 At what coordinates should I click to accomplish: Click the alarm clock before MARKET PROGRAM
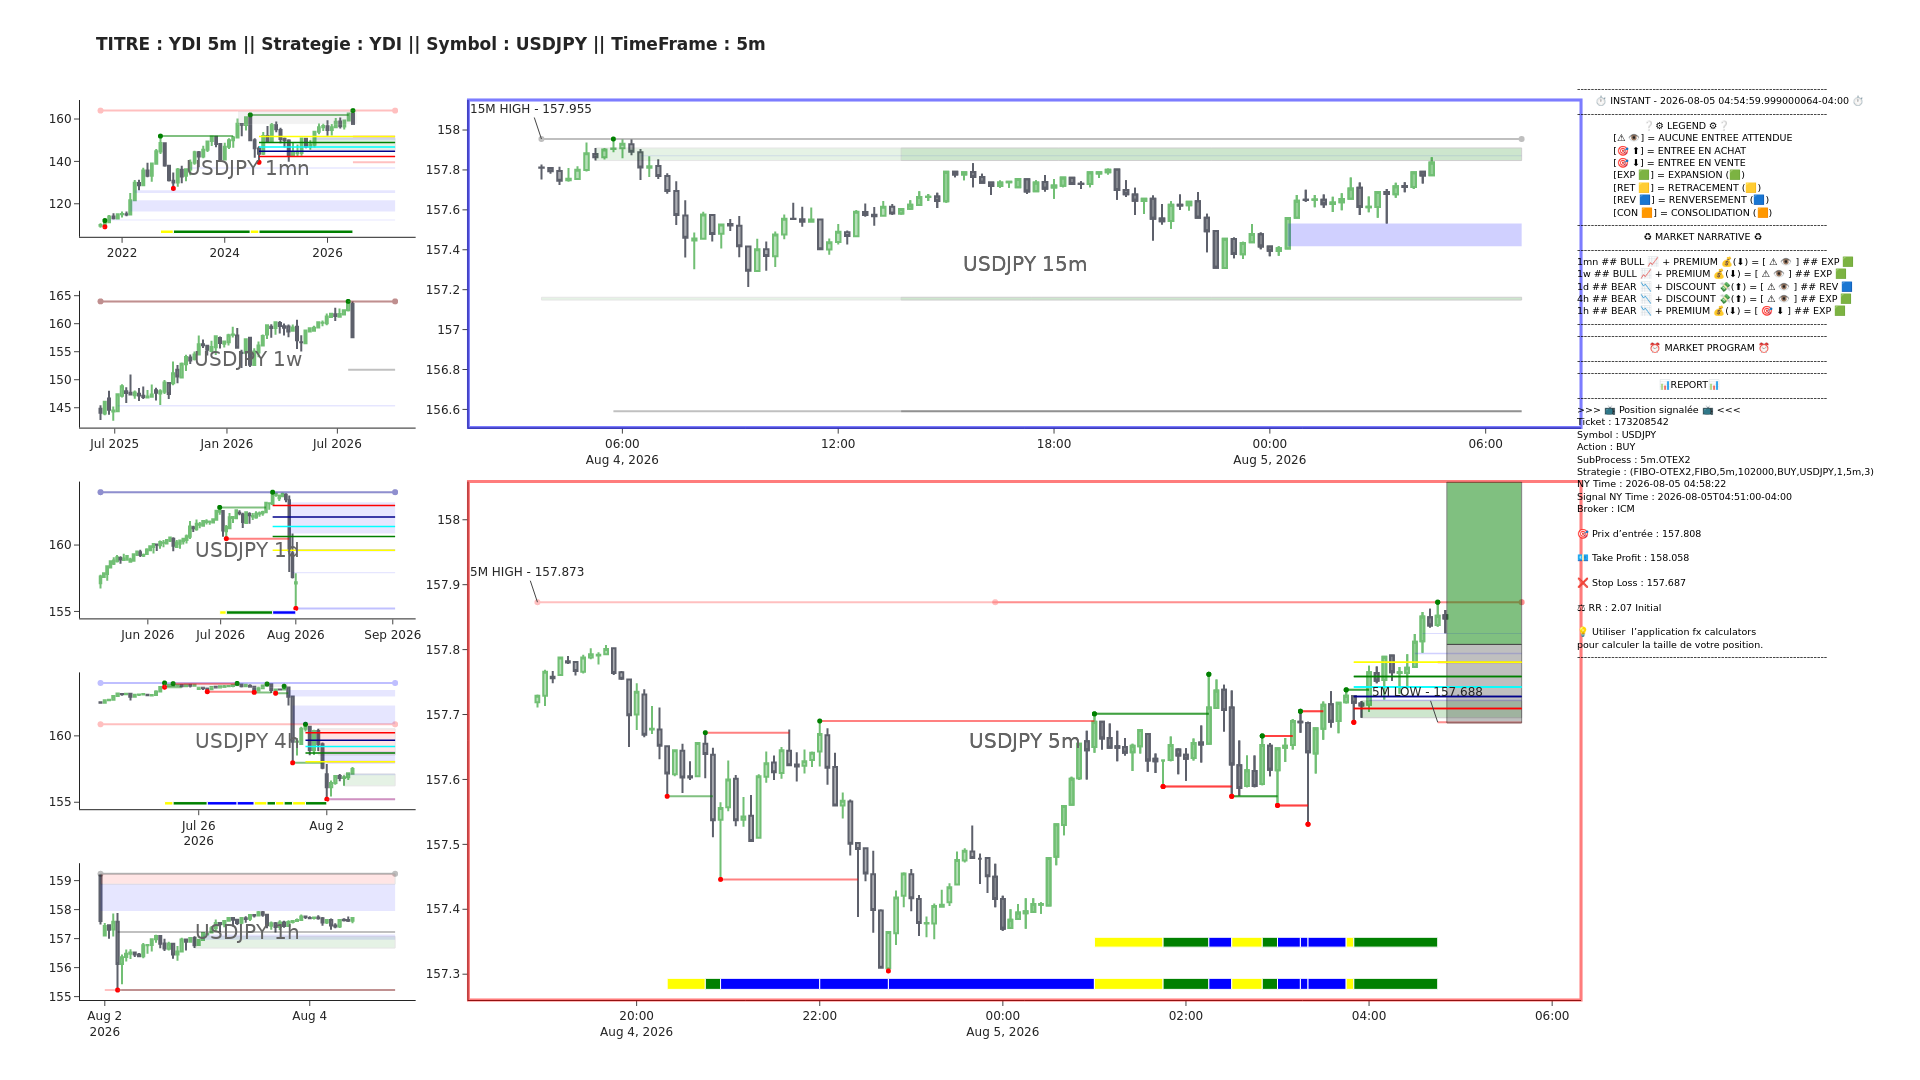coord(1655,348)
